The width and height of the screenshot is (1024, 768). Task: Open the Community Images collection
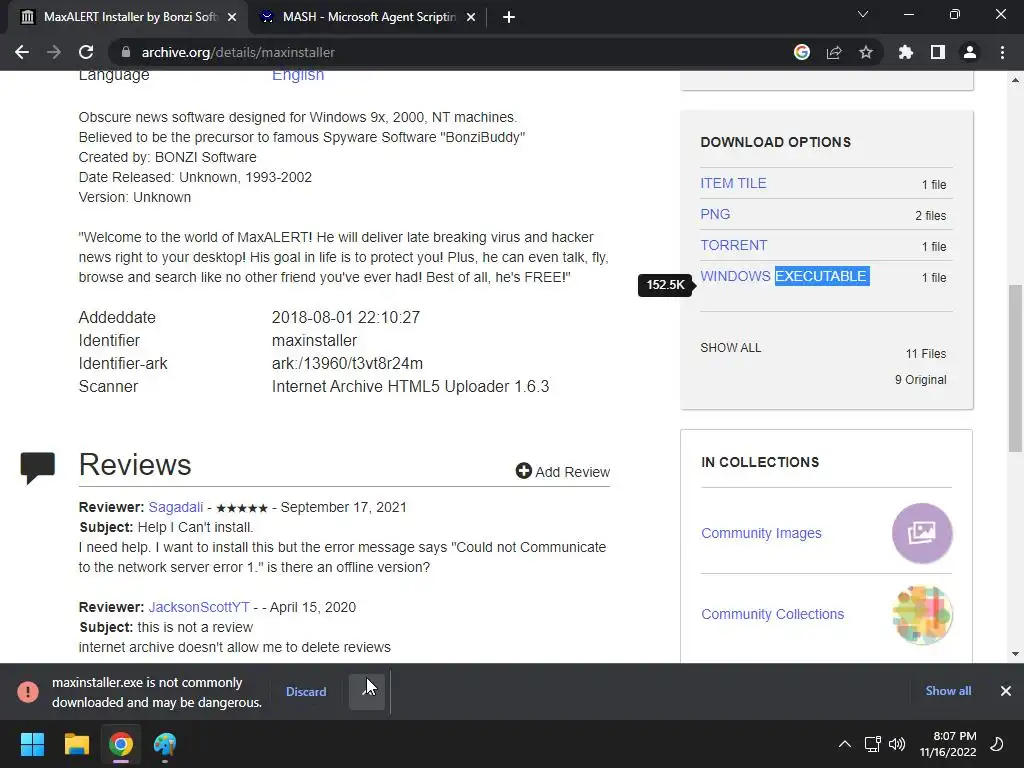[761, 534]
